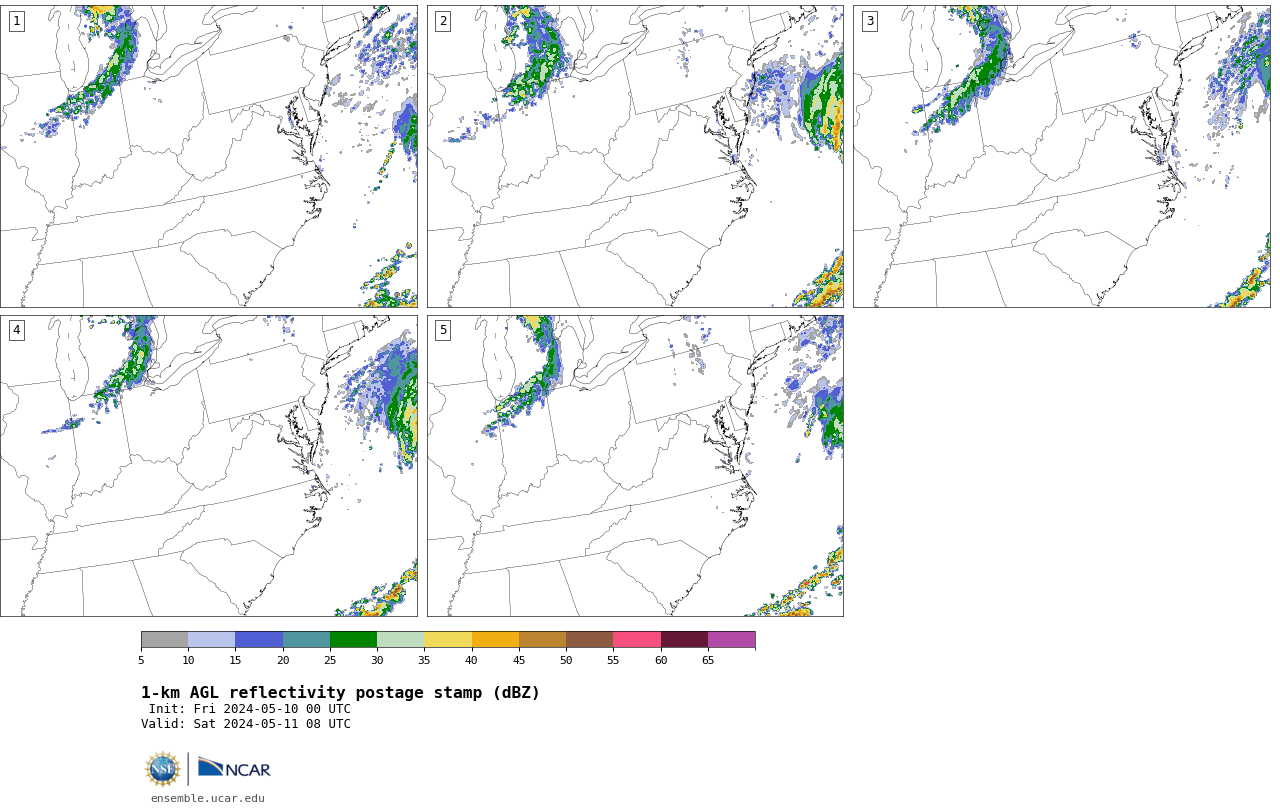
Task: Click the colorbar tick label 50
Action: 566,660
